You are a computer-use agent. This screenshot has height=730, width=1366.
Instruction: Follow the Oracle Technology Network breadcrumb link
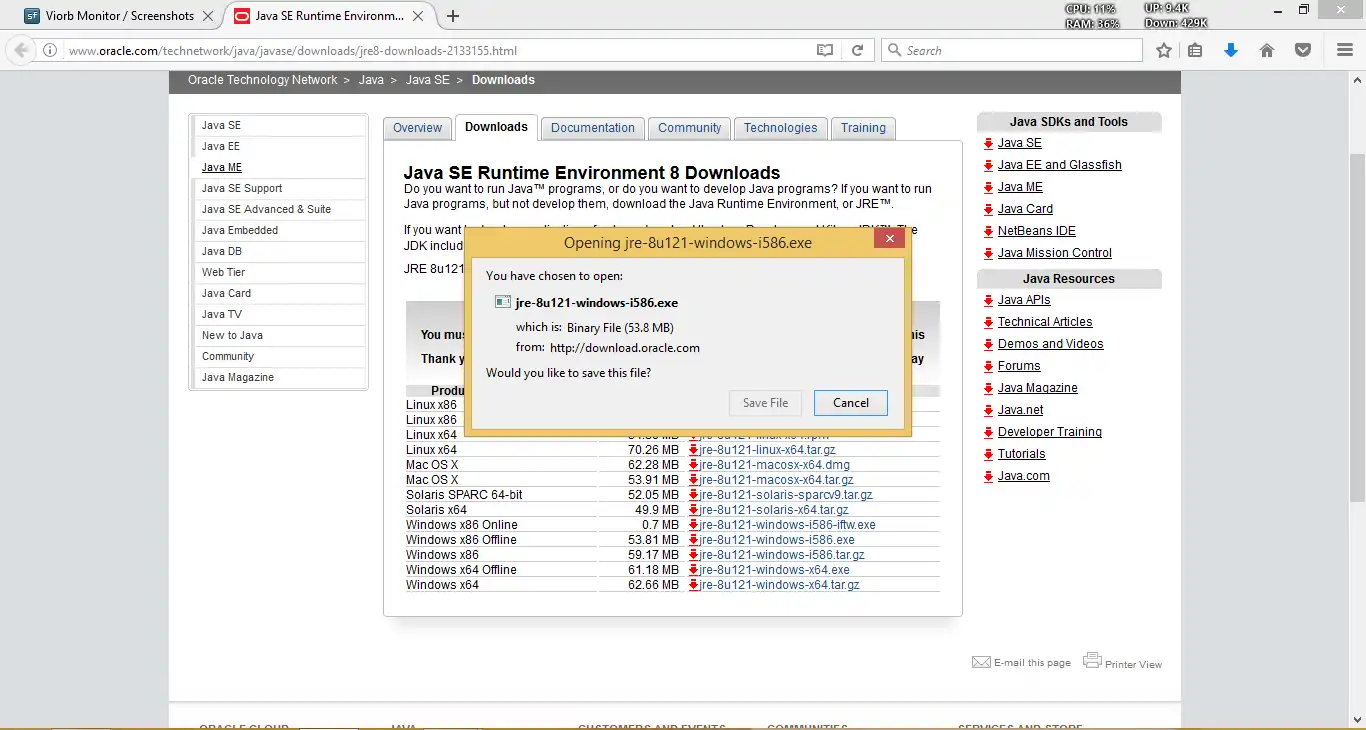263,80
